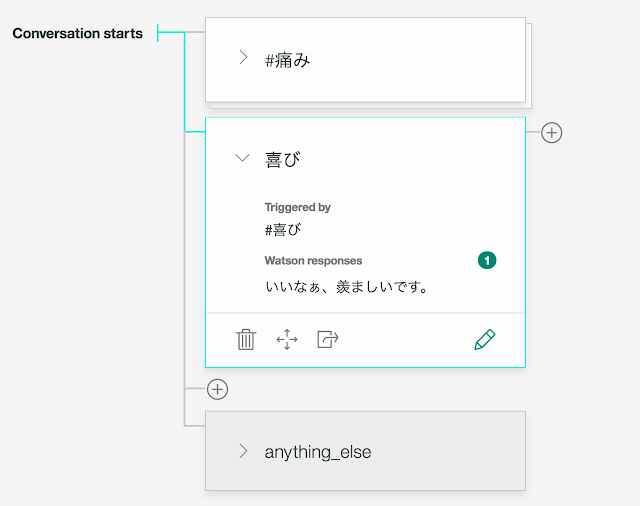Click the Watson responses heading

pos(313,260)
